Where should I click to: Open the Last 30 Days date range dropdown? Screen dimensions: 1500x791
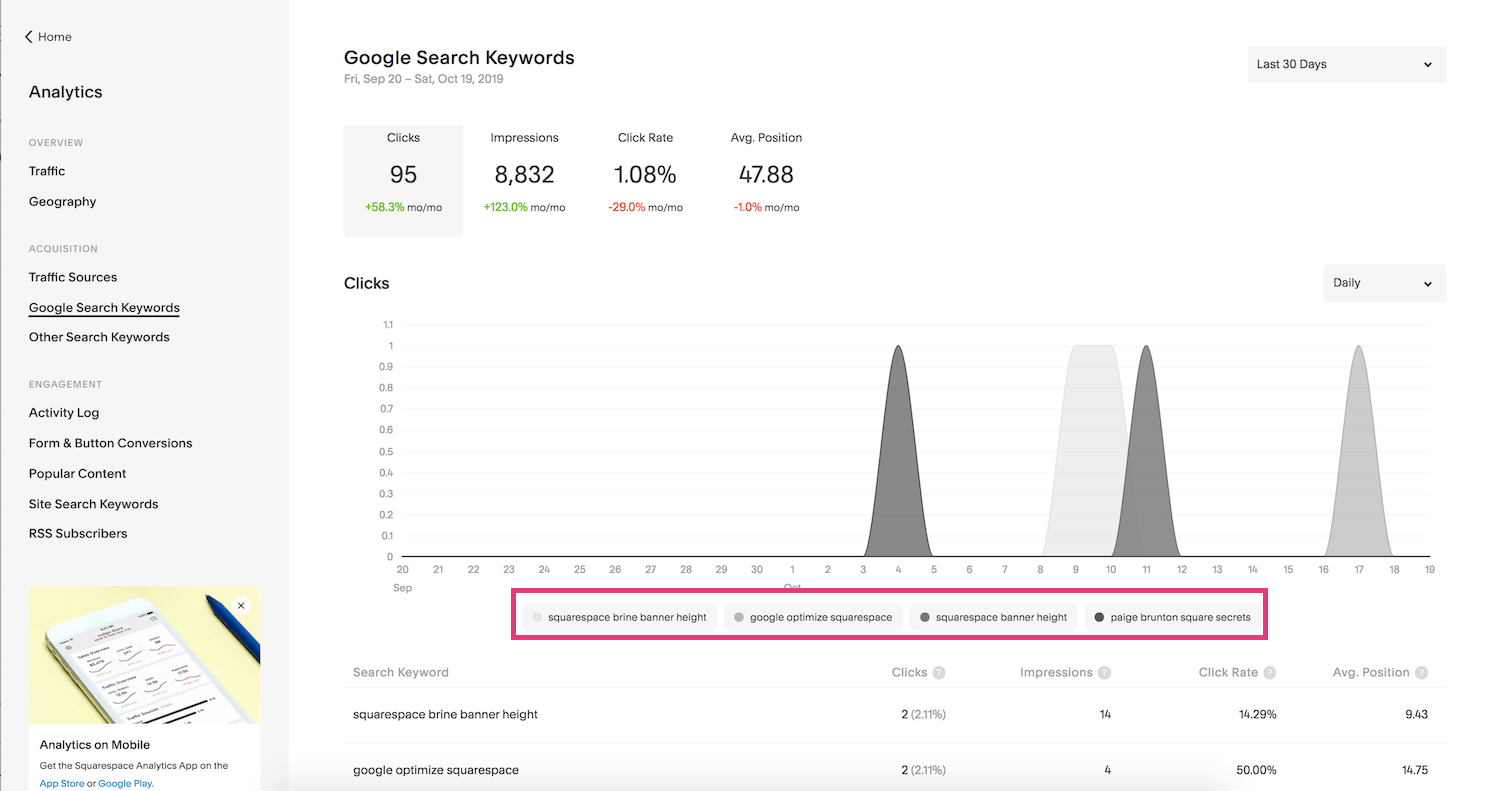click(x=1346, y=64)
